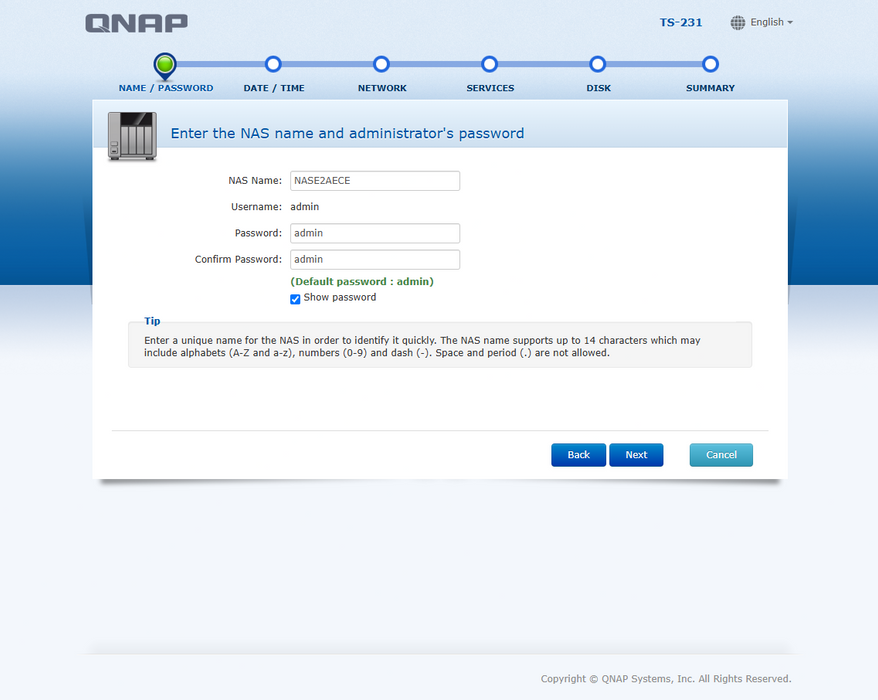
Task: Click the NAME / PASSWORD step label
Action: coord(166,88)
